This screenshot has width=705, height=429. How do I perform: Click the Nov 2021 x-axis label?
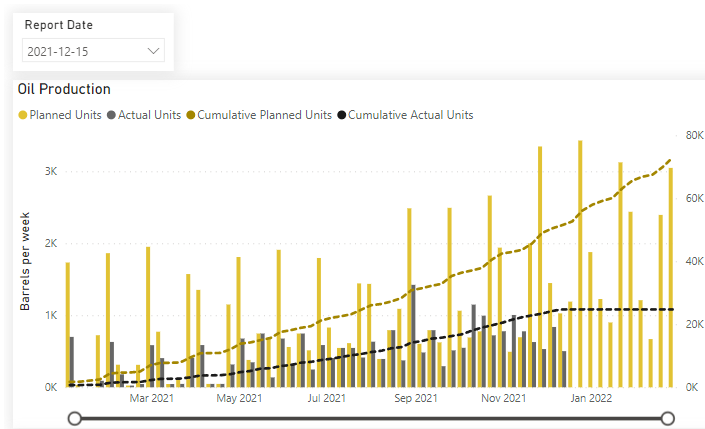click(503, 398)
